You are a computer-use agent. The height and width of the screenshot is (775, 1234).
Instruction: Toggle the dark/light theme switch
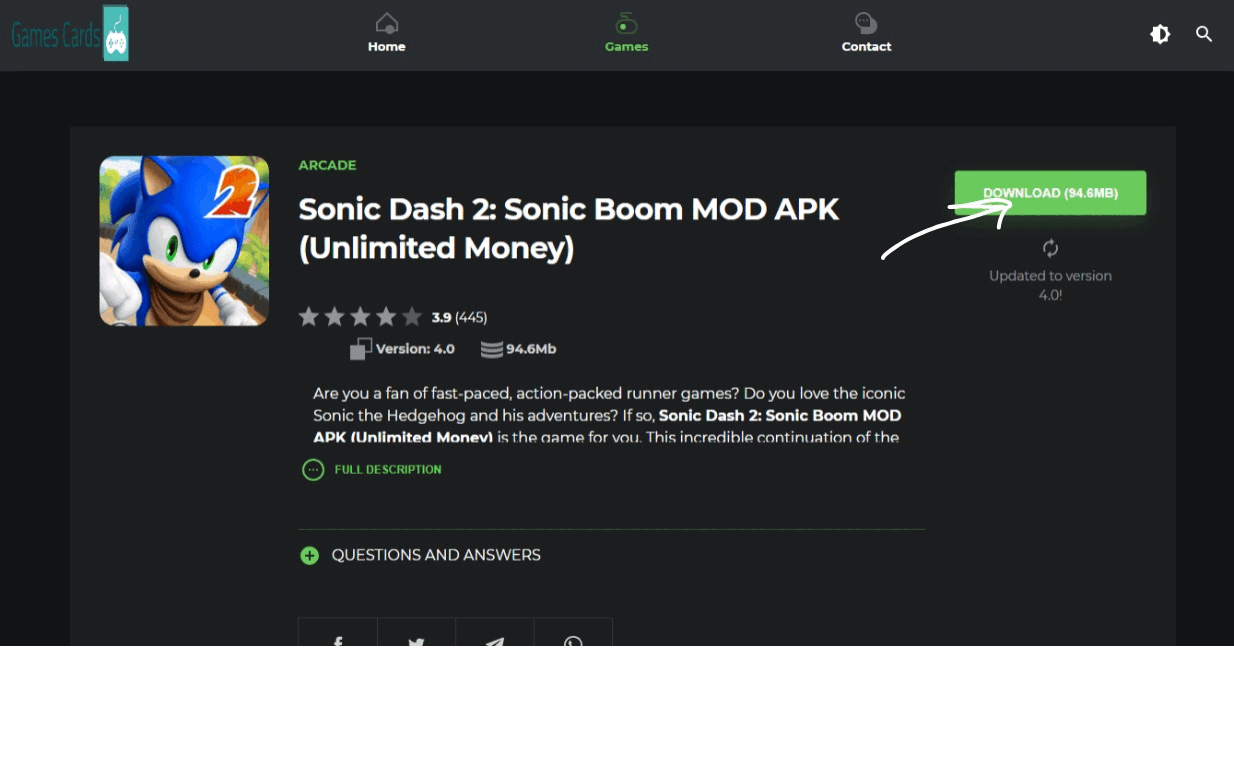tap(1160, 35)
